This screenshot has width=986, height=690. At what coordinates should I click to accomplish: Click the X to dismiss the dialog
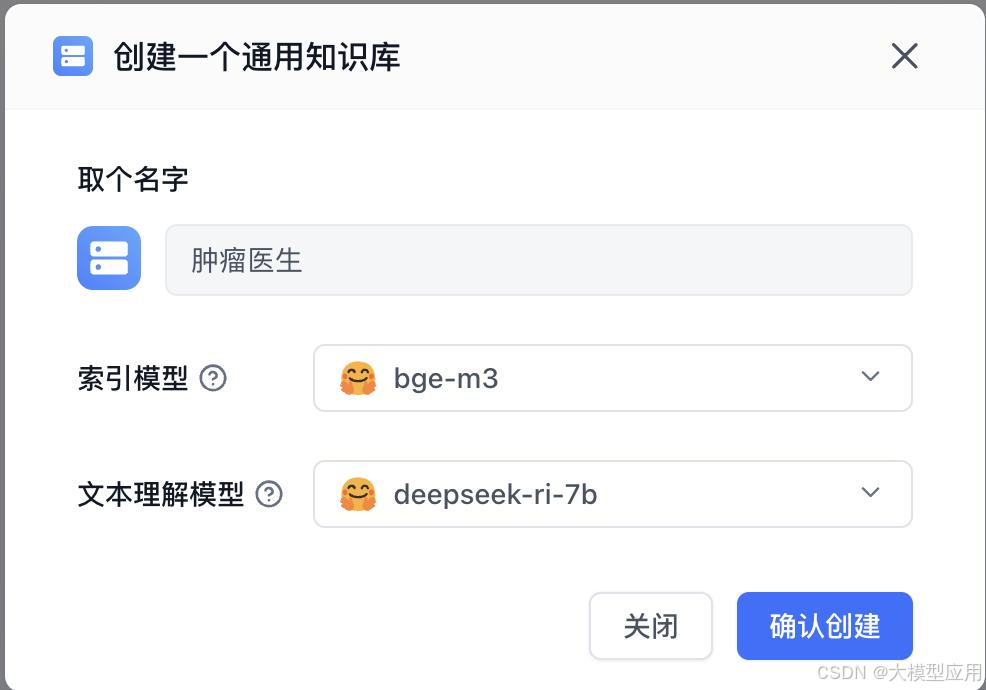(904, 56)
